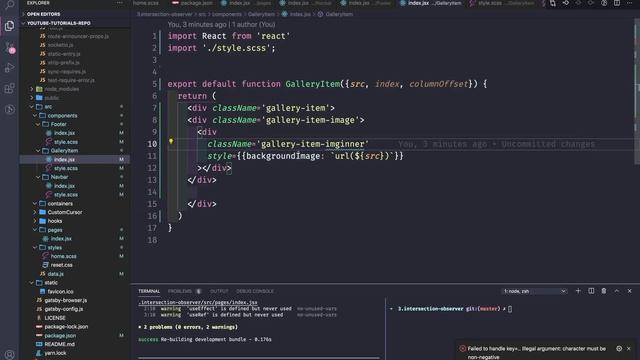Click the components segment in the breadcrumb

point(227,14)
